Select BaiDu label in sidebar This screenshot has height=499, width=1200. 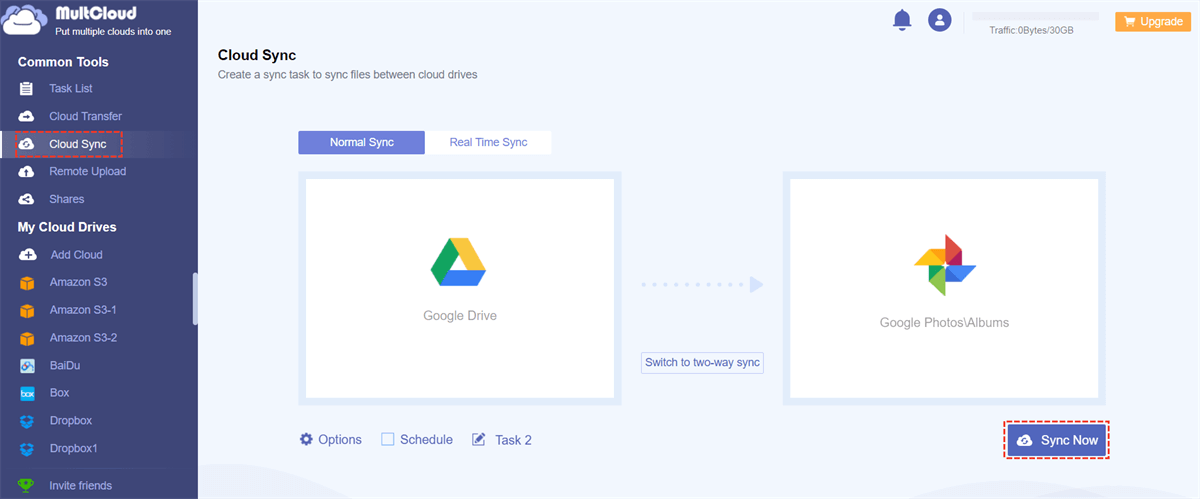point(66,366)
